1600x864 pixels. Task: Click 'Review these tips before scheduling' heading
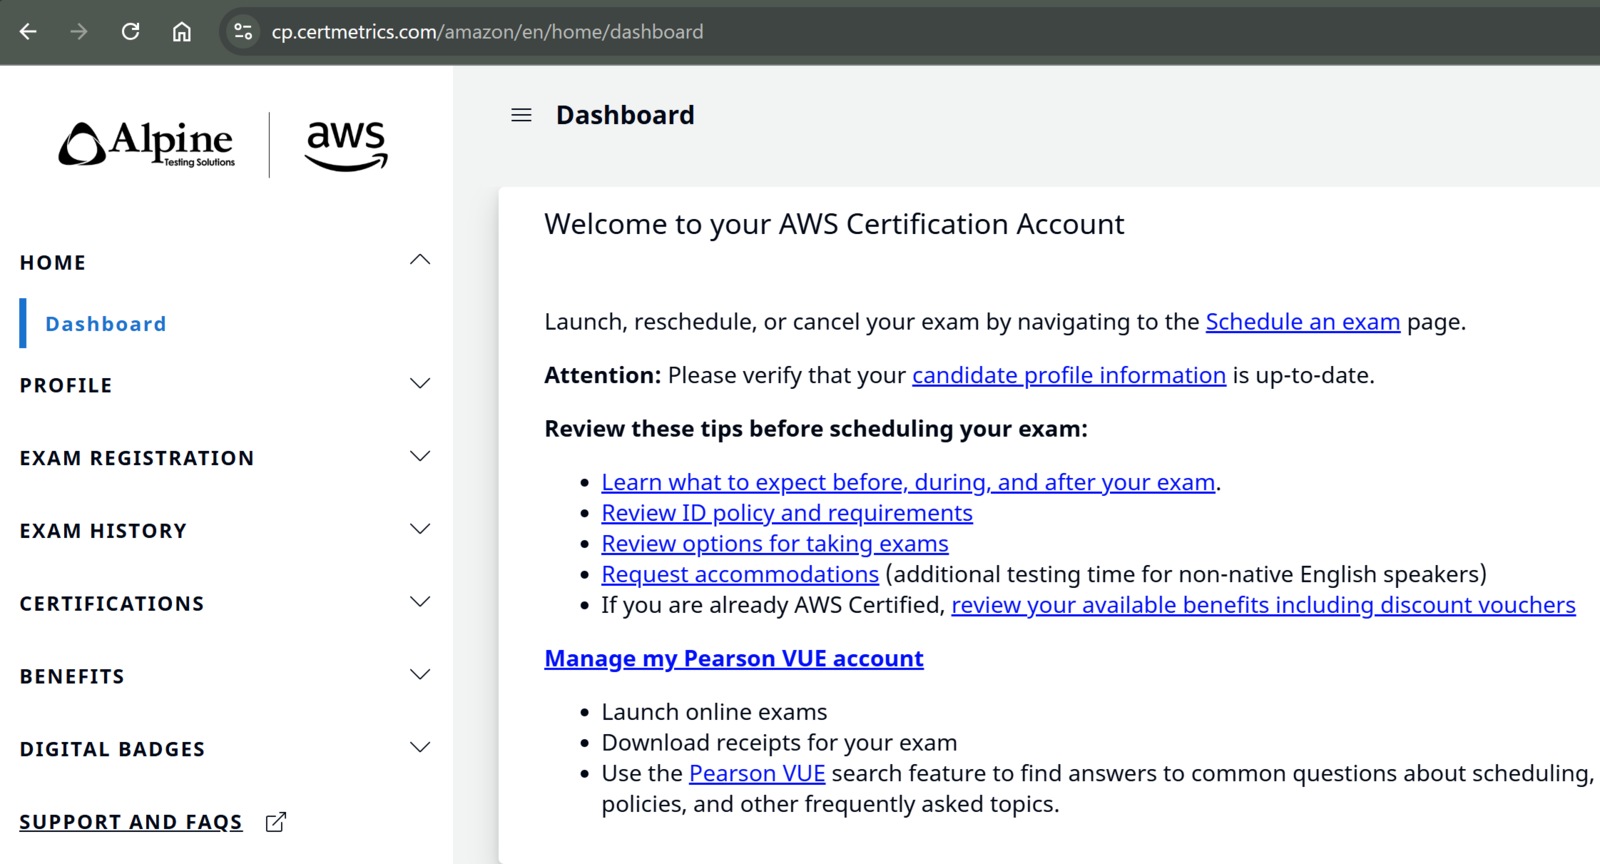816,429
